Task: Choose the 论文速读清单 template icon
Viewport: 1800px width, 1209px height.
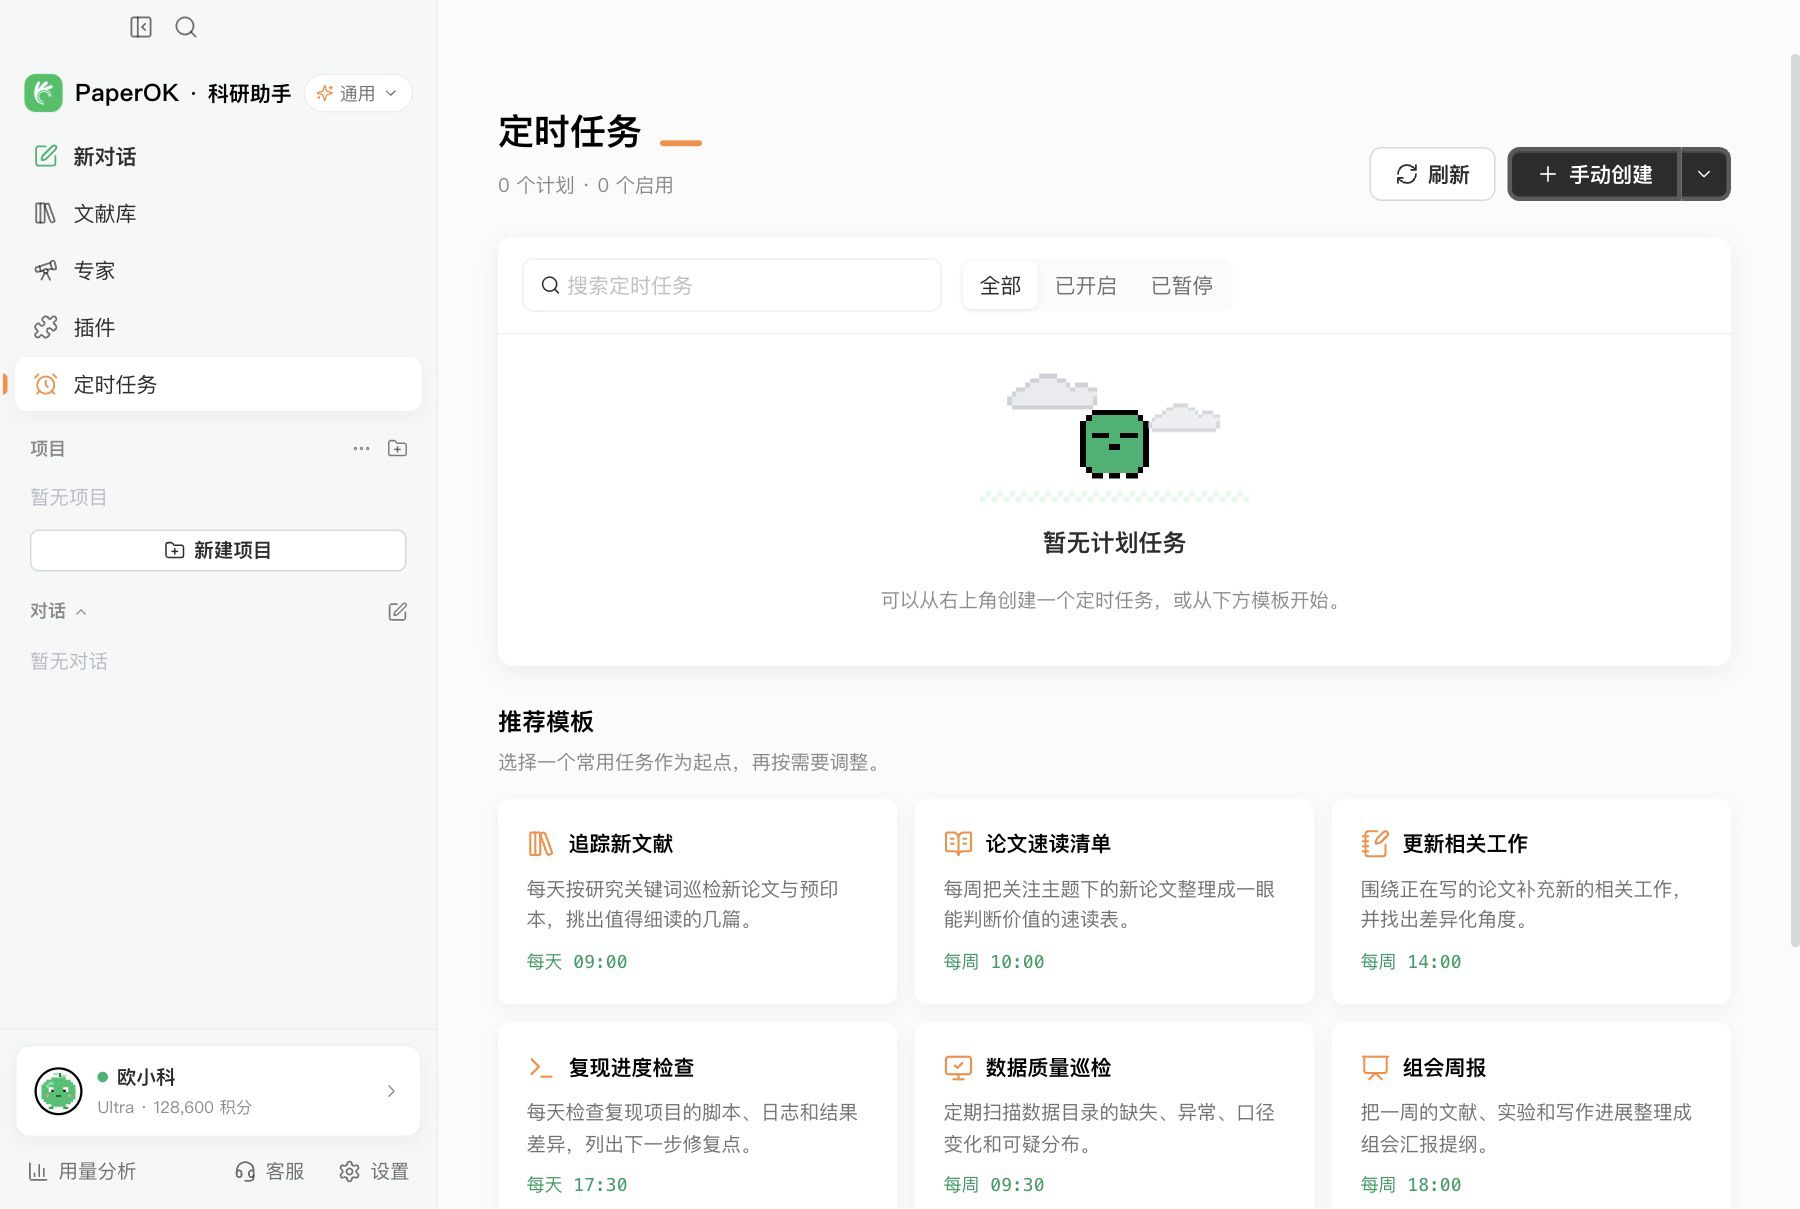Action: click(958, 843)
